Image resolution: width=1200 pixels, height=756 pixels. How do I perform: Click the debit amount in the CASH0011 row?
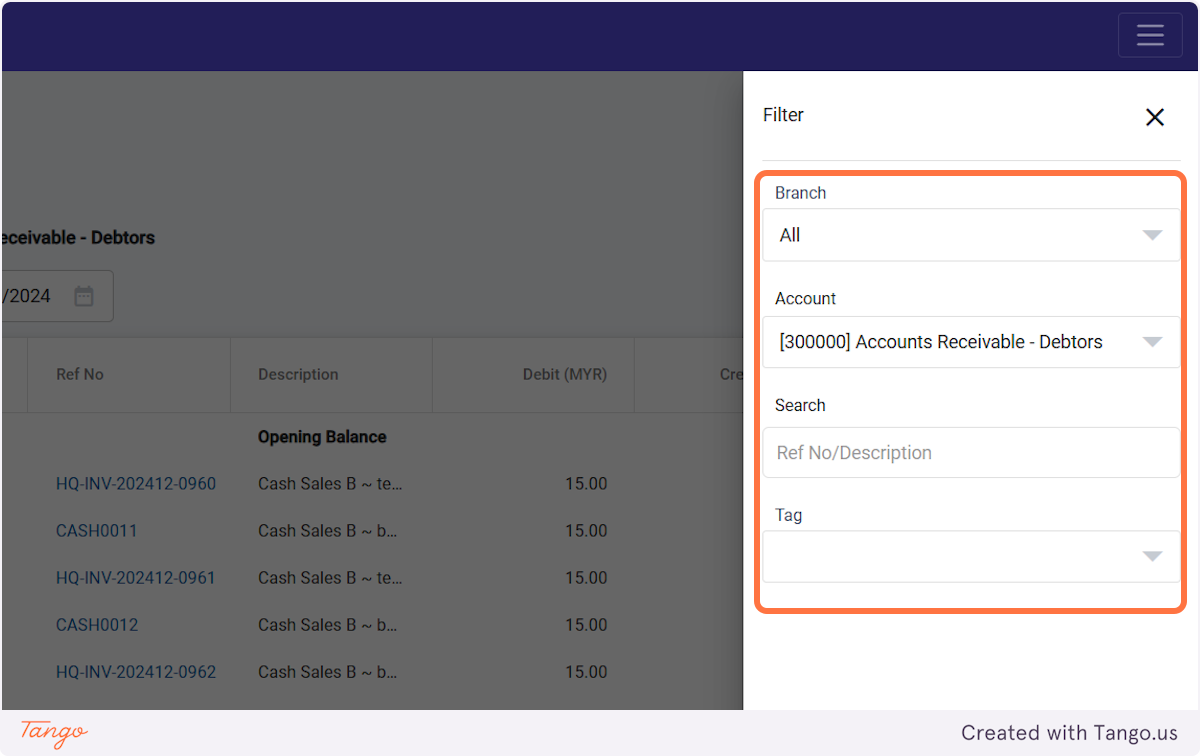(586, 531)
